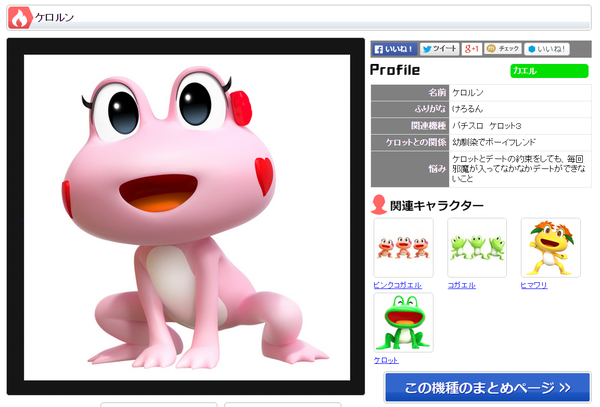Image resolution: width=600 pixels, height=407 pixels.
Task: Select the ふりがな value けろるん
Action: pos(467,109)
